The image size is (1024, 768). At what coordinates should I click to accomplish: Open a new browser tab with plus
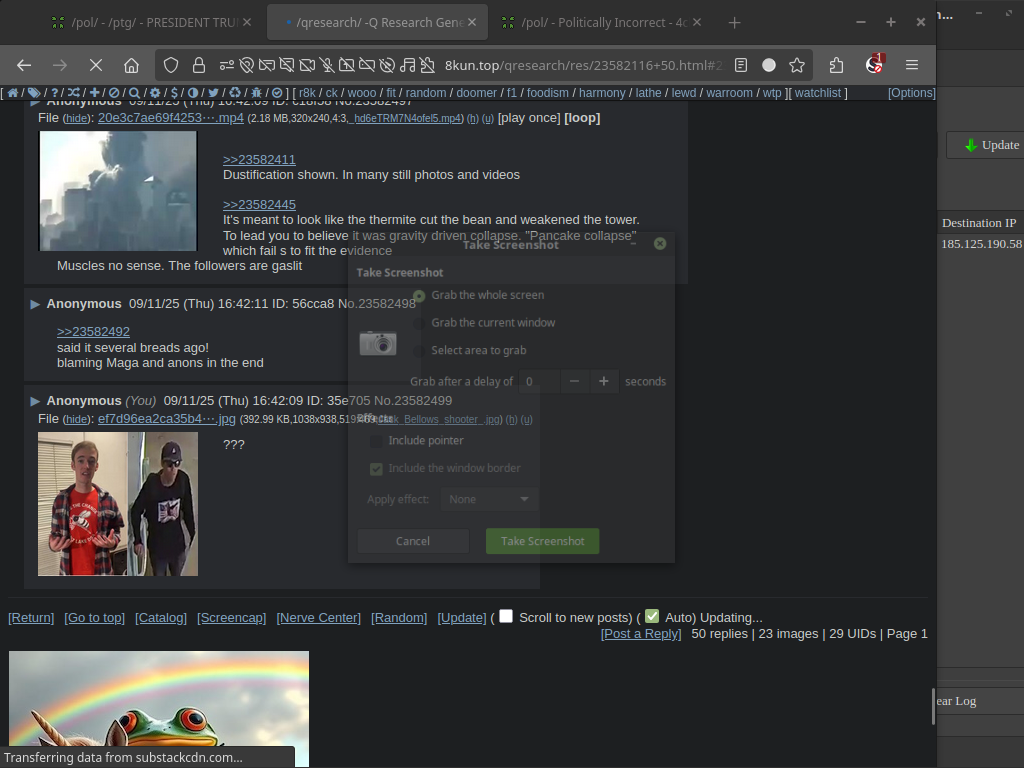click(734, 23)
